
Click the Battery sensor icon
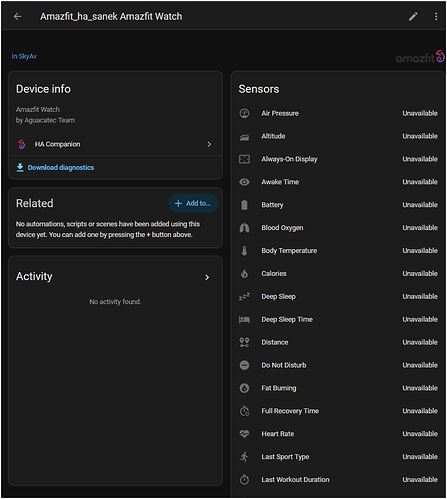244,205
